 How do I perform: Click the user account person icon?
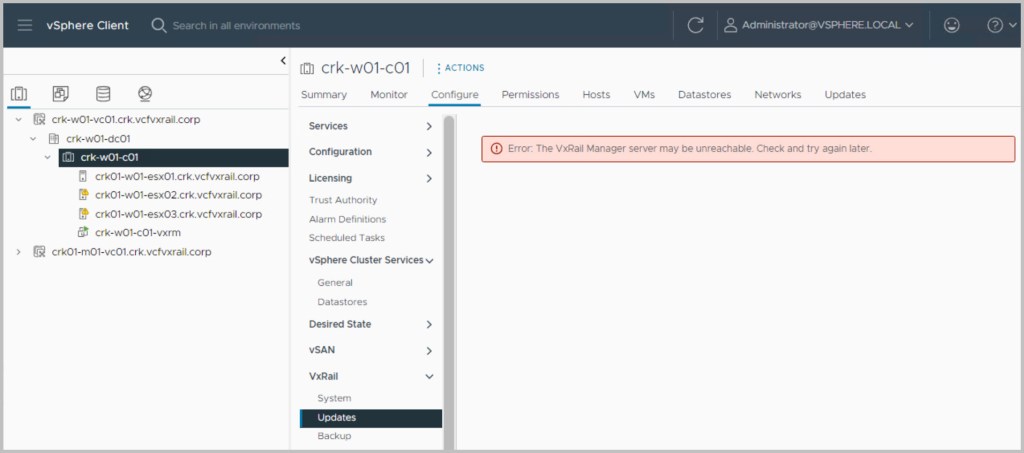[x=731, y=25]
